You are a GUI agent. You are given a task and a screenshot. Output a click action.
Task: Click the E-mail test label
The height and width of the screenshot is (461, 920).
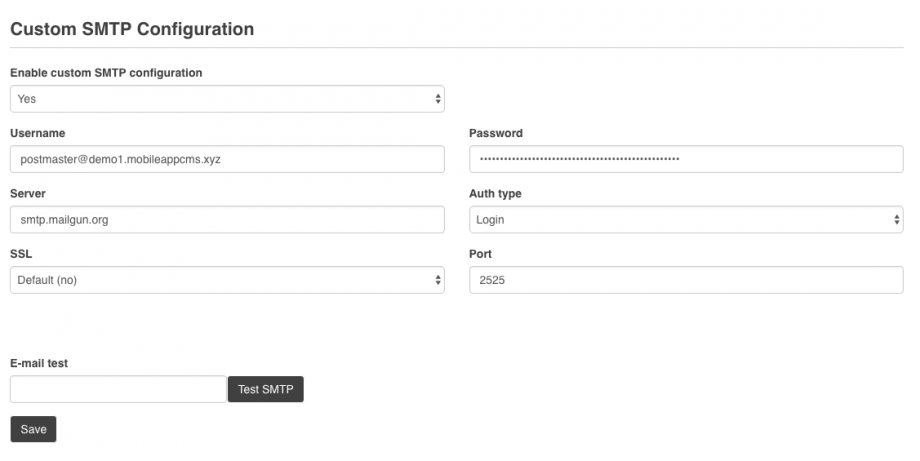(x=39, y=364)
